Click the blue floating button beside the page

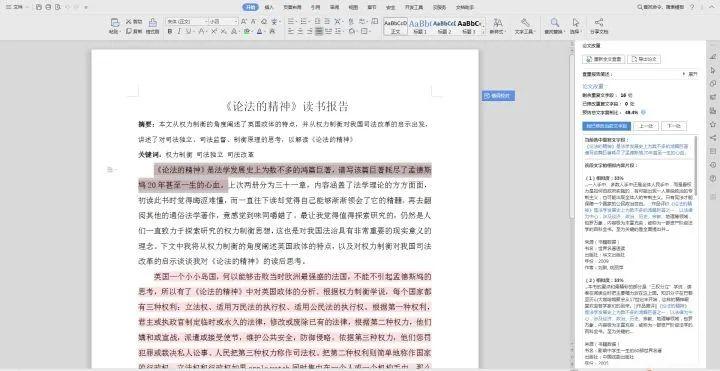click(x=498, y=96)
